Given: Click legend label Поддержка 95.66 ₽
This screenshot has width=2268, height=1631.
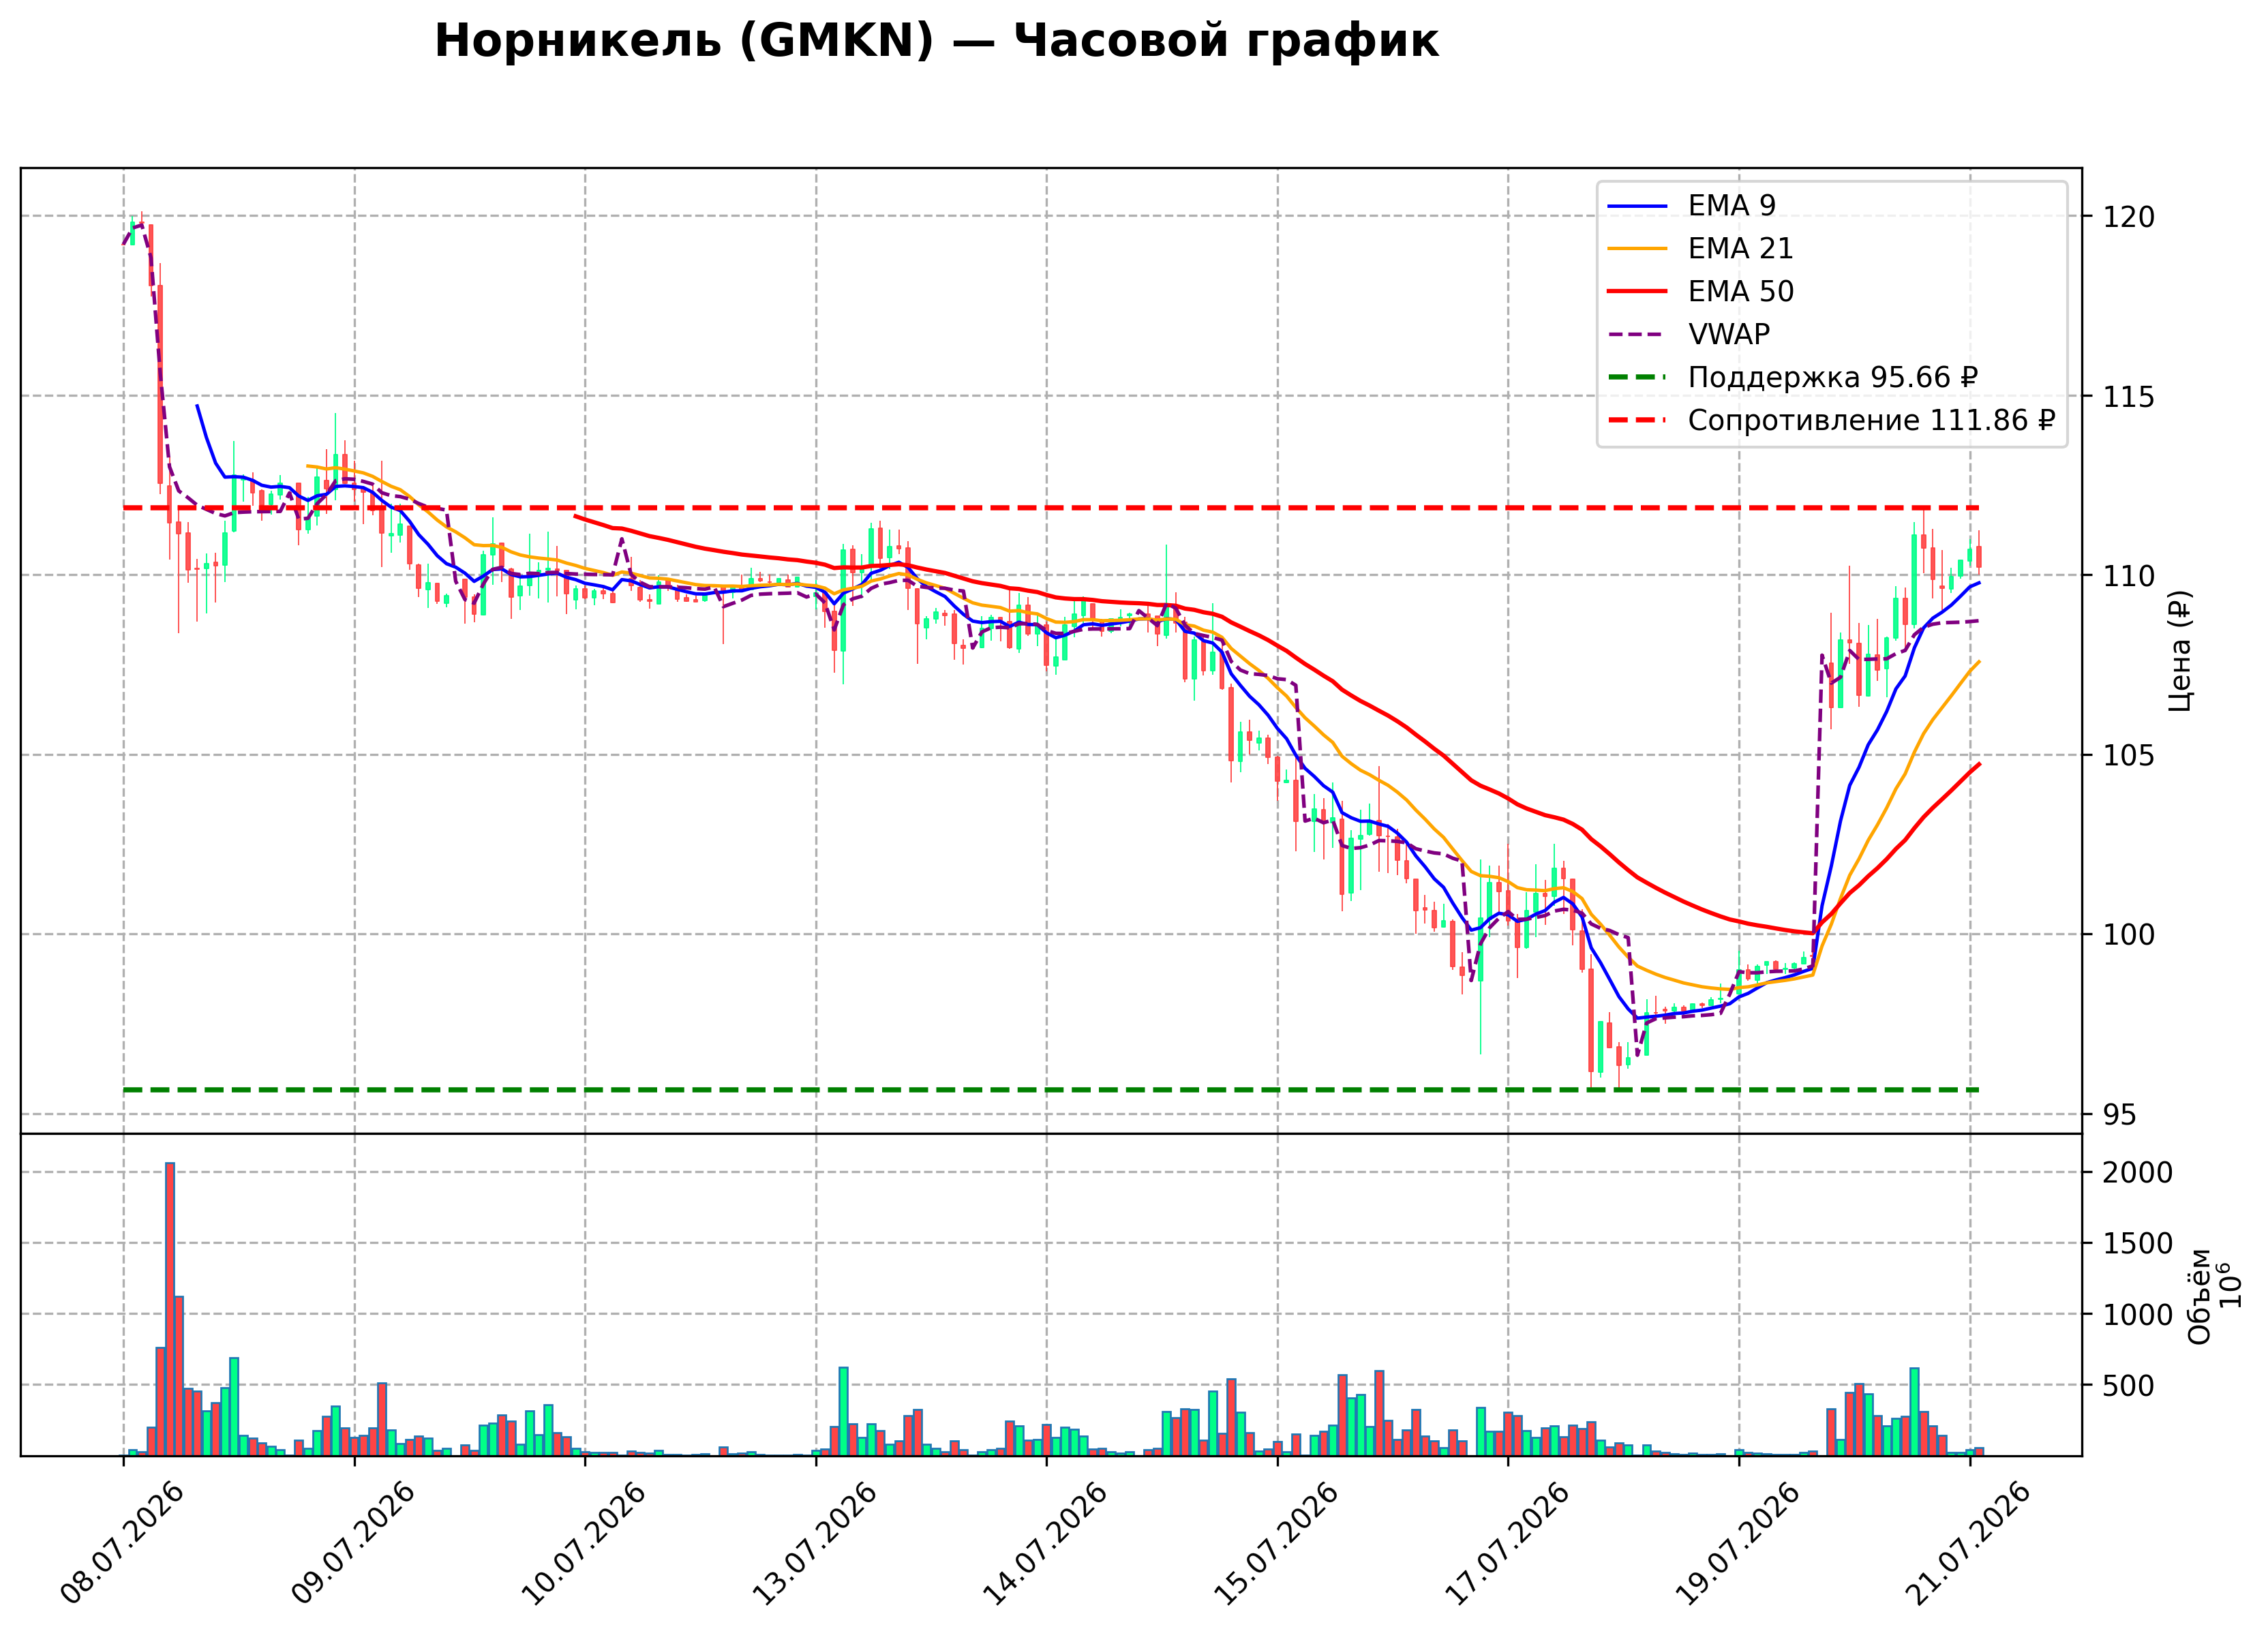Looking at the screenshot, I should [x=1832, y=377].
